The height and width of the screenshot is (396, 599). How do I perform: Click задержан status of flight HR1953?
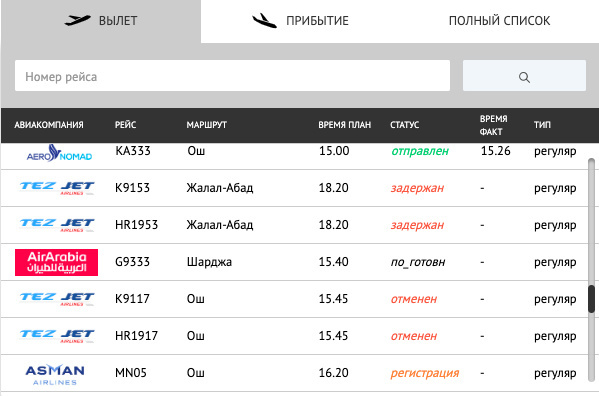(417, 225)
